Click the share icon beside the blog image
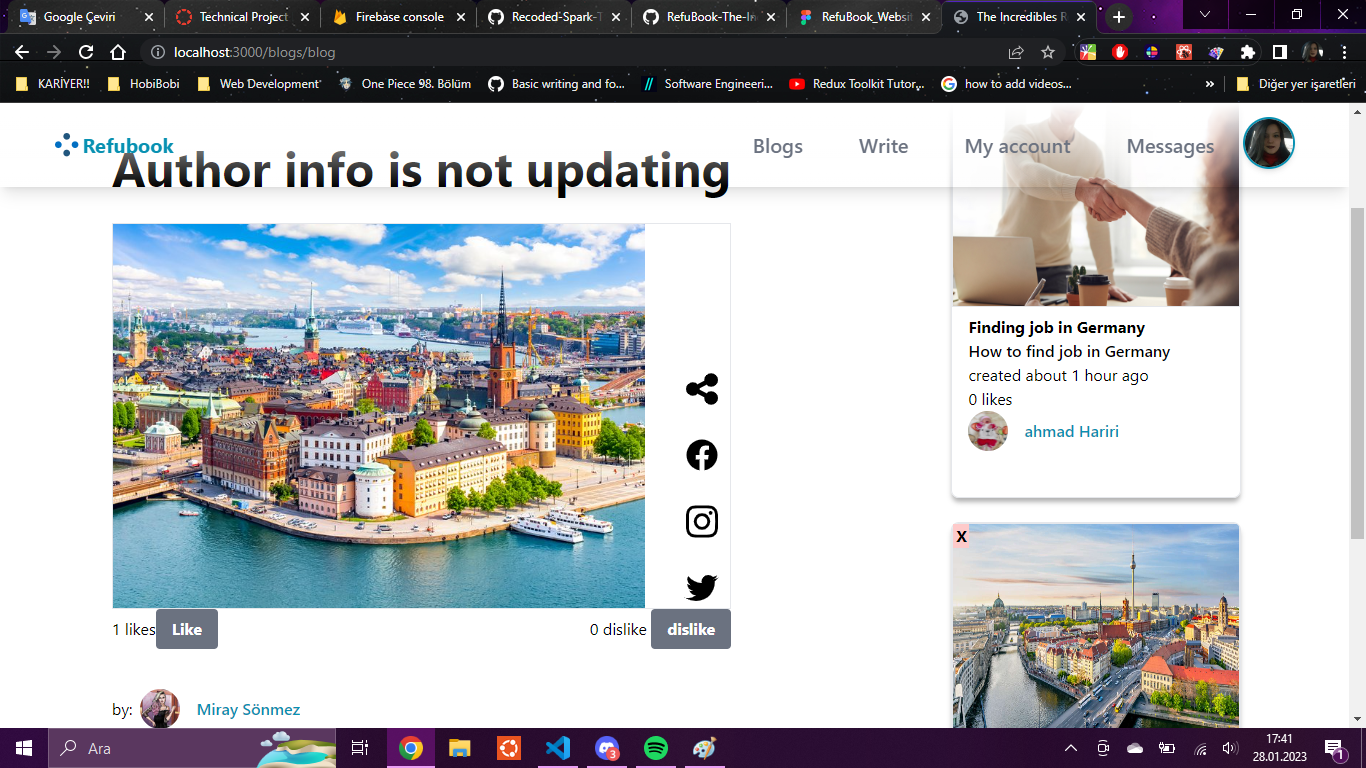This screenshot has height=768, width=1366. coord(701,388)
